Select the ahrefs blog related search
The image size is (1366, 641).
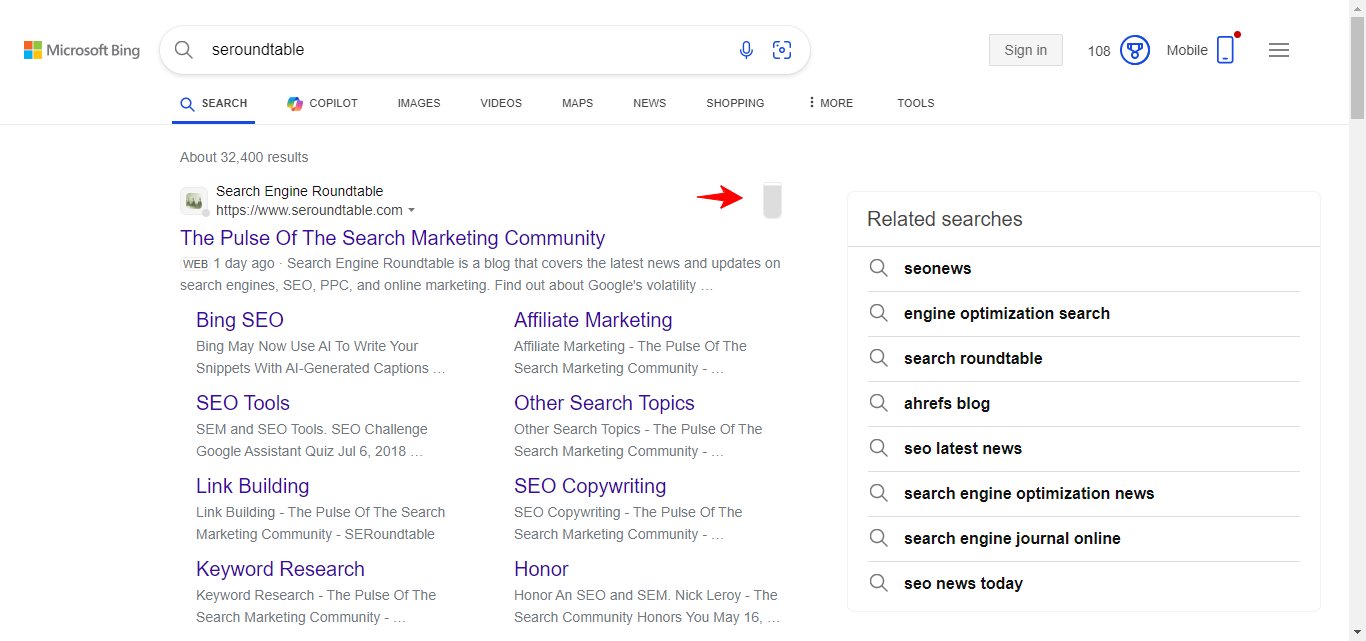click(x=946, y=403)
